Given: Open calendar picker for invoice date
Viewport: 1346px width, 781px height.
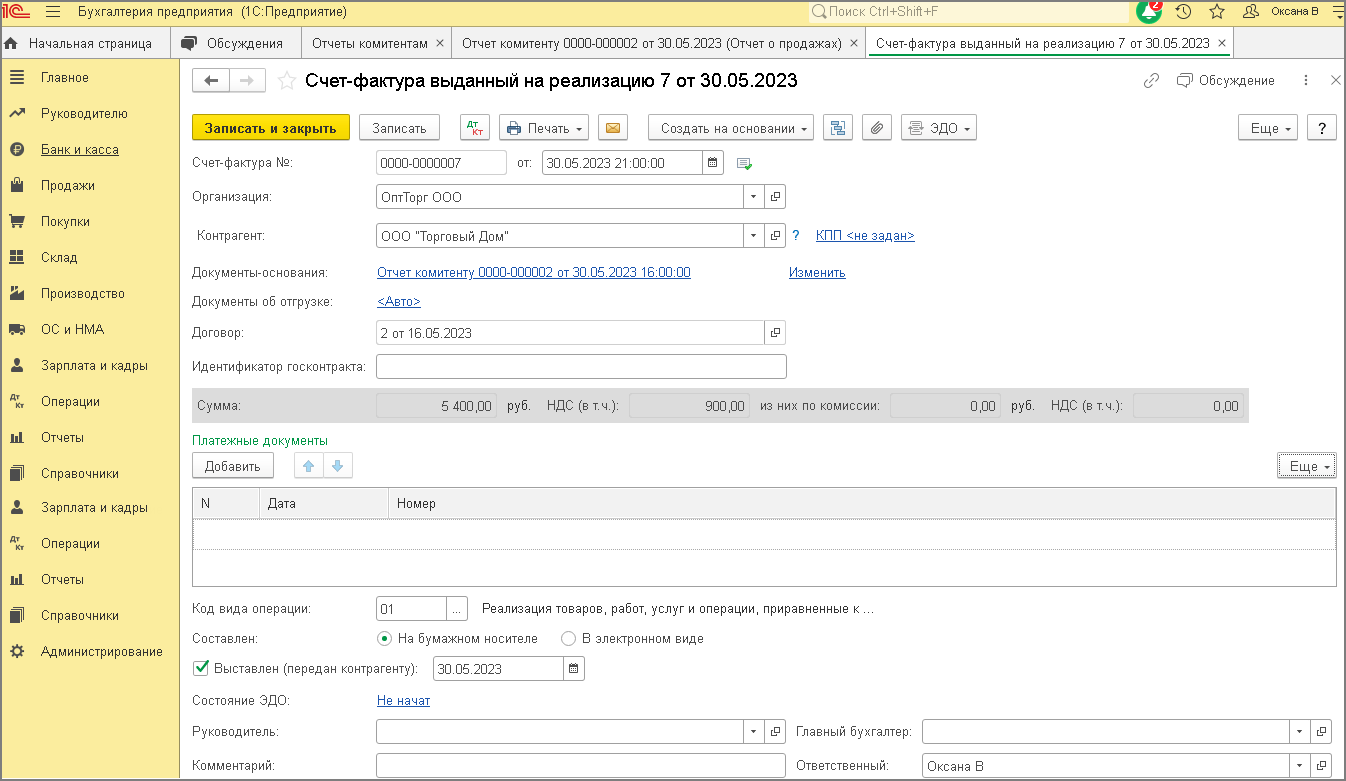Looking at the screenshot, I should tap(712, 163).
